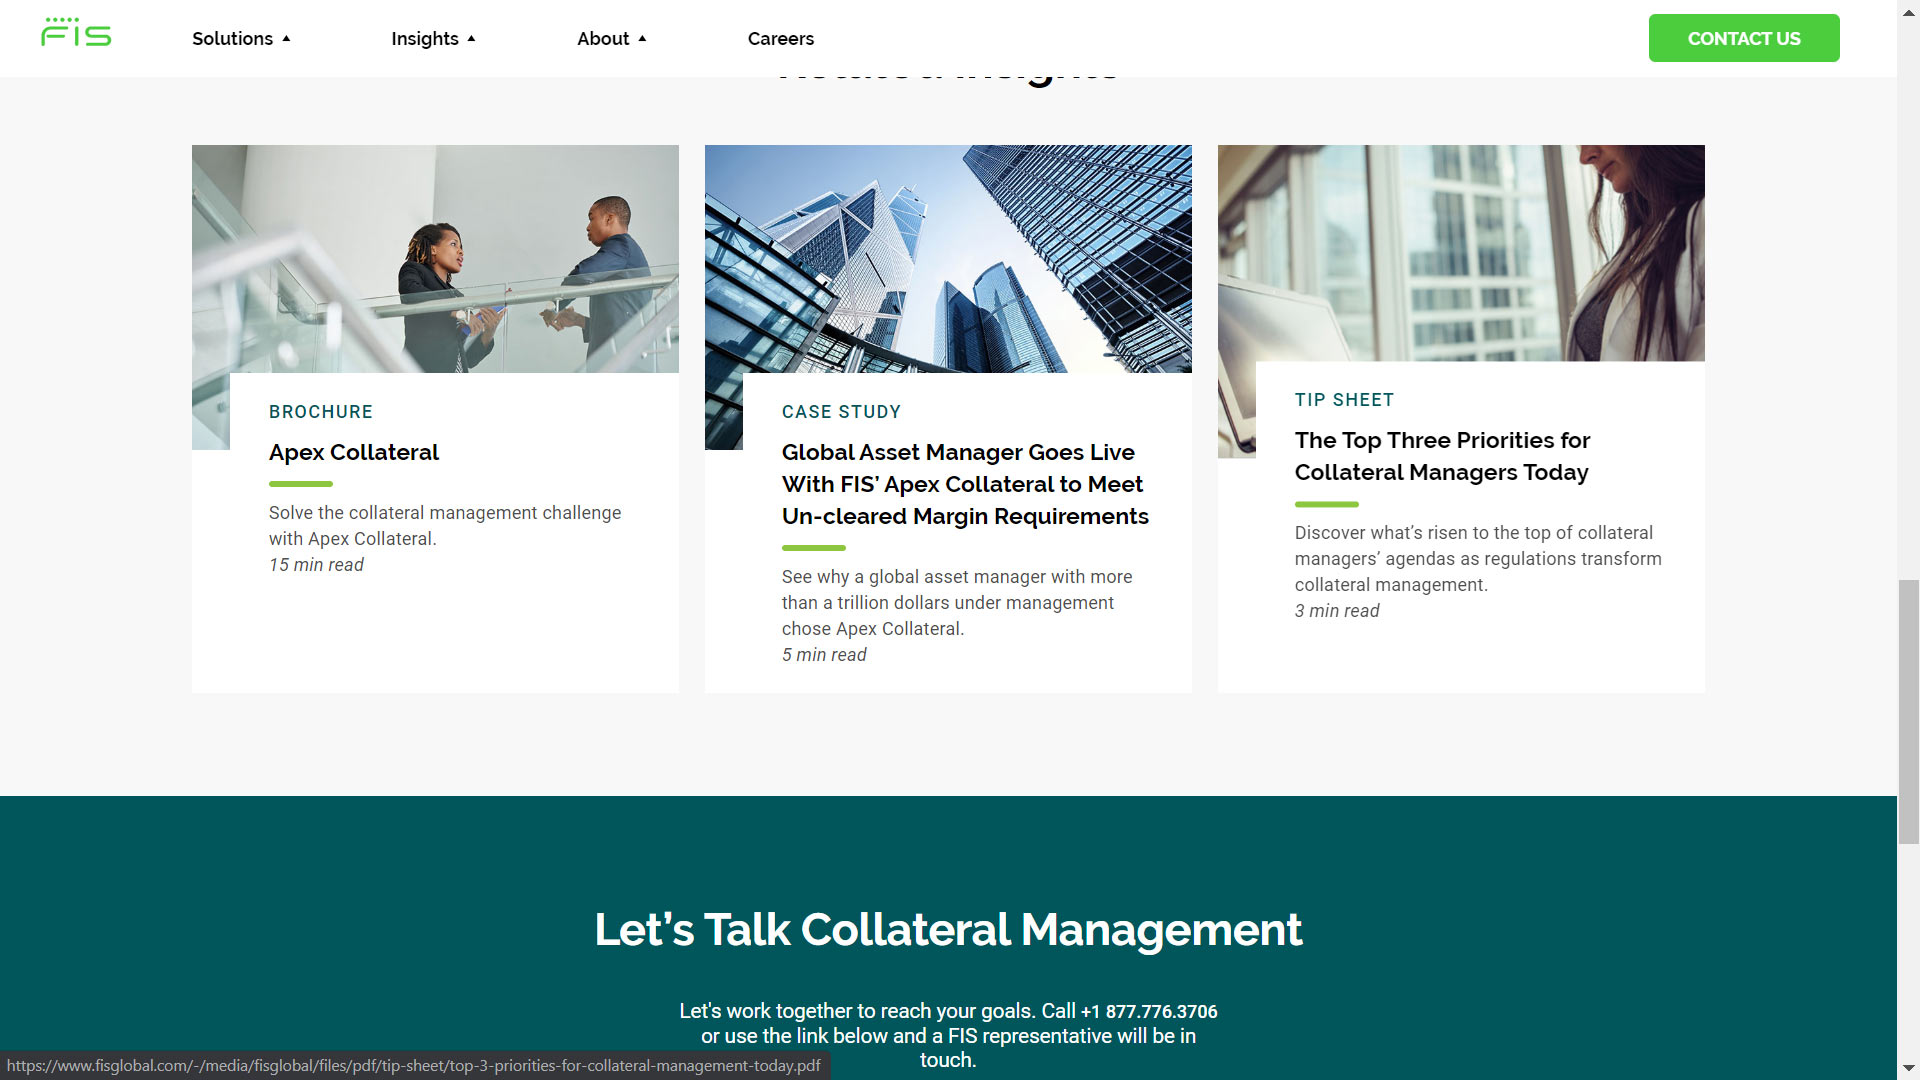The width and height of the screenshot is (1920, 1080).
Task: Click the TIP SHEET category label
Action: 1343,400
